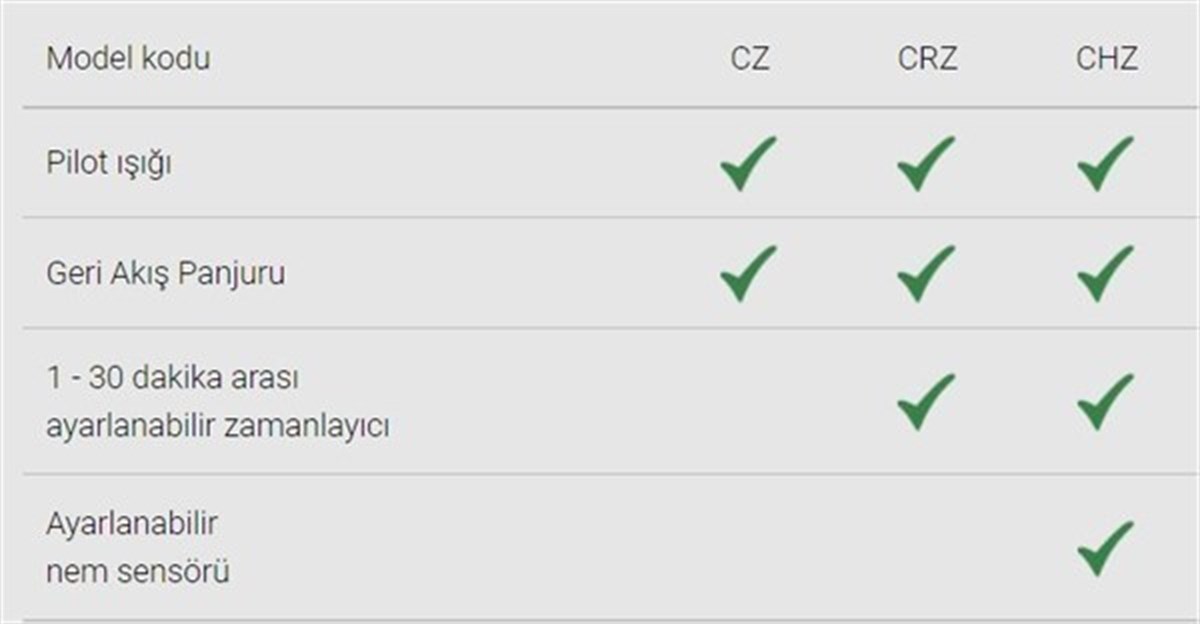The height and width of the screenshot is (624, 1200).
Task: Click the ayarlanabilir zamanlayıcı row label
Action: click(217, 403)
